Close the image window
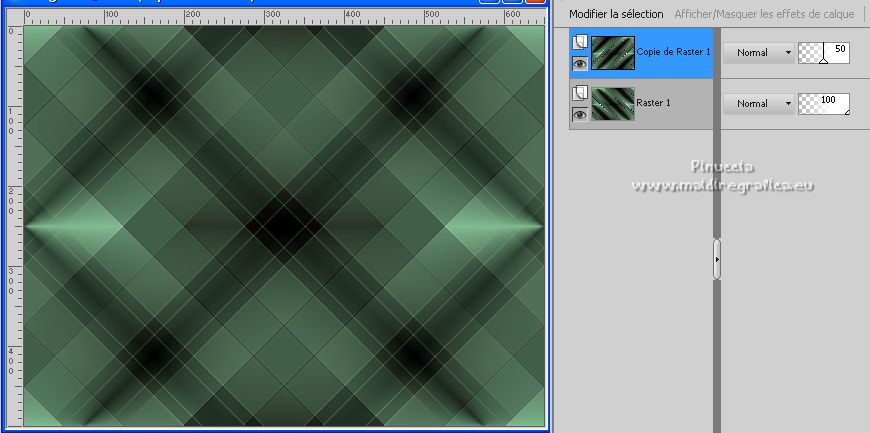 click(535, 1)
